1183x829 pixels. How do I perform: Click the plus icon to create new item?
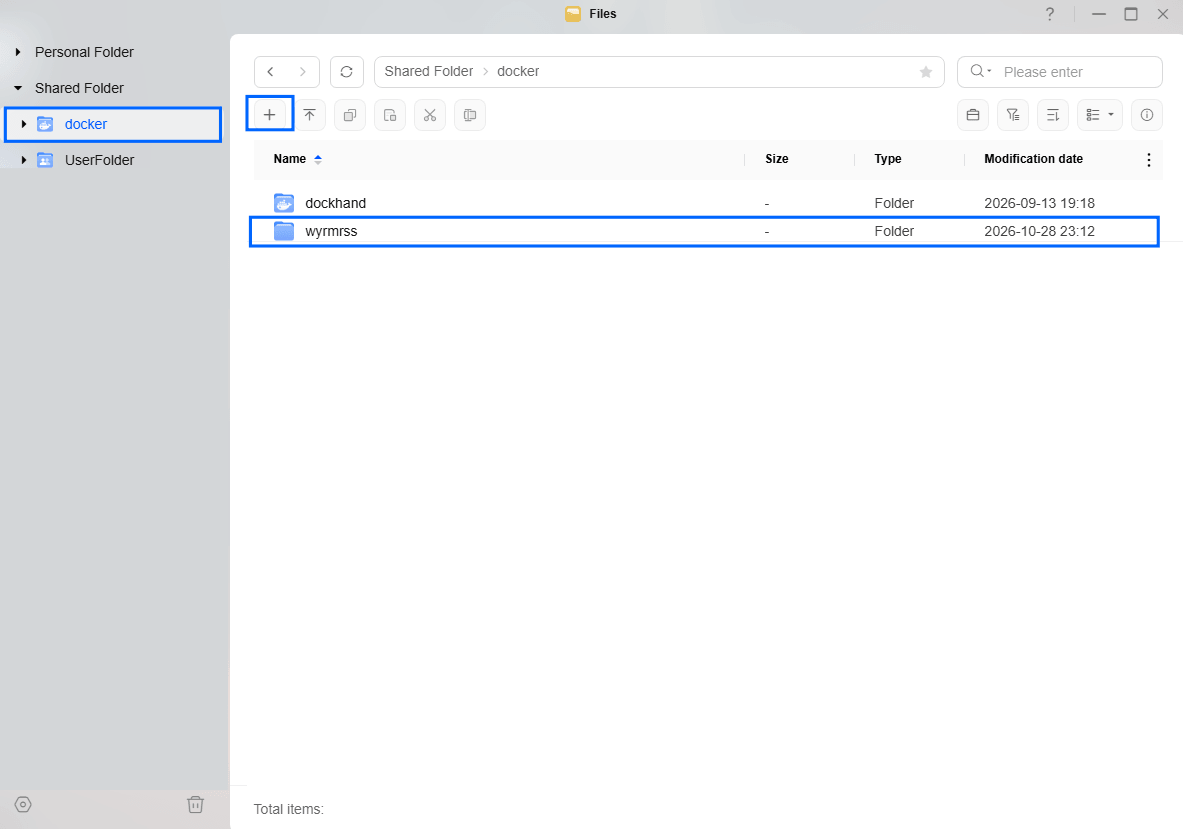click(269, 115)
